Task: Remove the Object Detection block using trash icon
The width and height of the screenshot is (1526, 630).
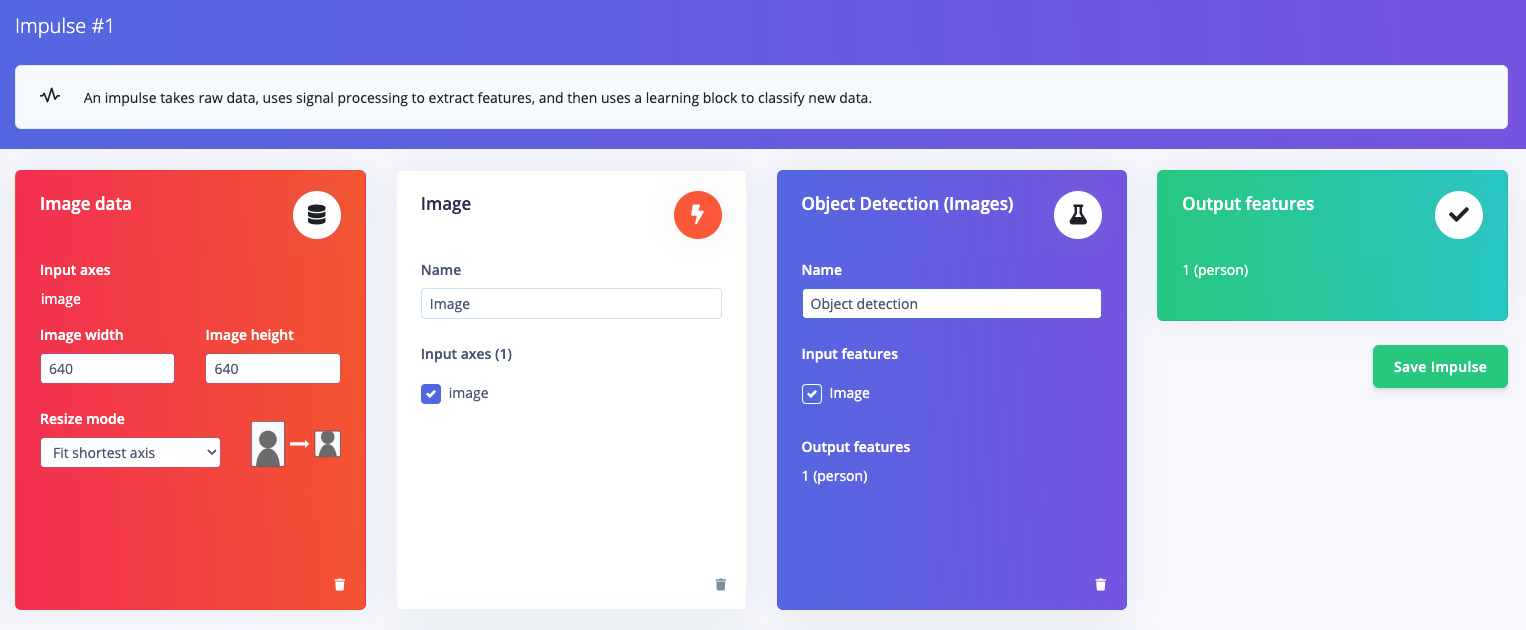Action: pyautogui.click(x=1101, y=584)
